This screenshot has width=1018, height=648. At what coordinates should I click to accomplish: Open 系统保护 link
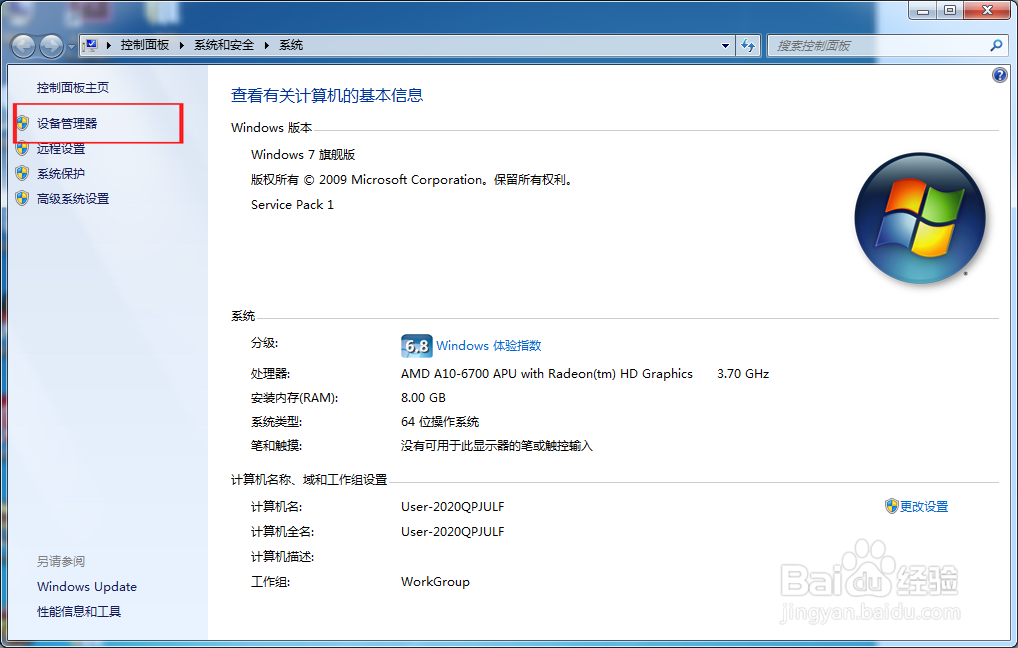click(61, 173)
